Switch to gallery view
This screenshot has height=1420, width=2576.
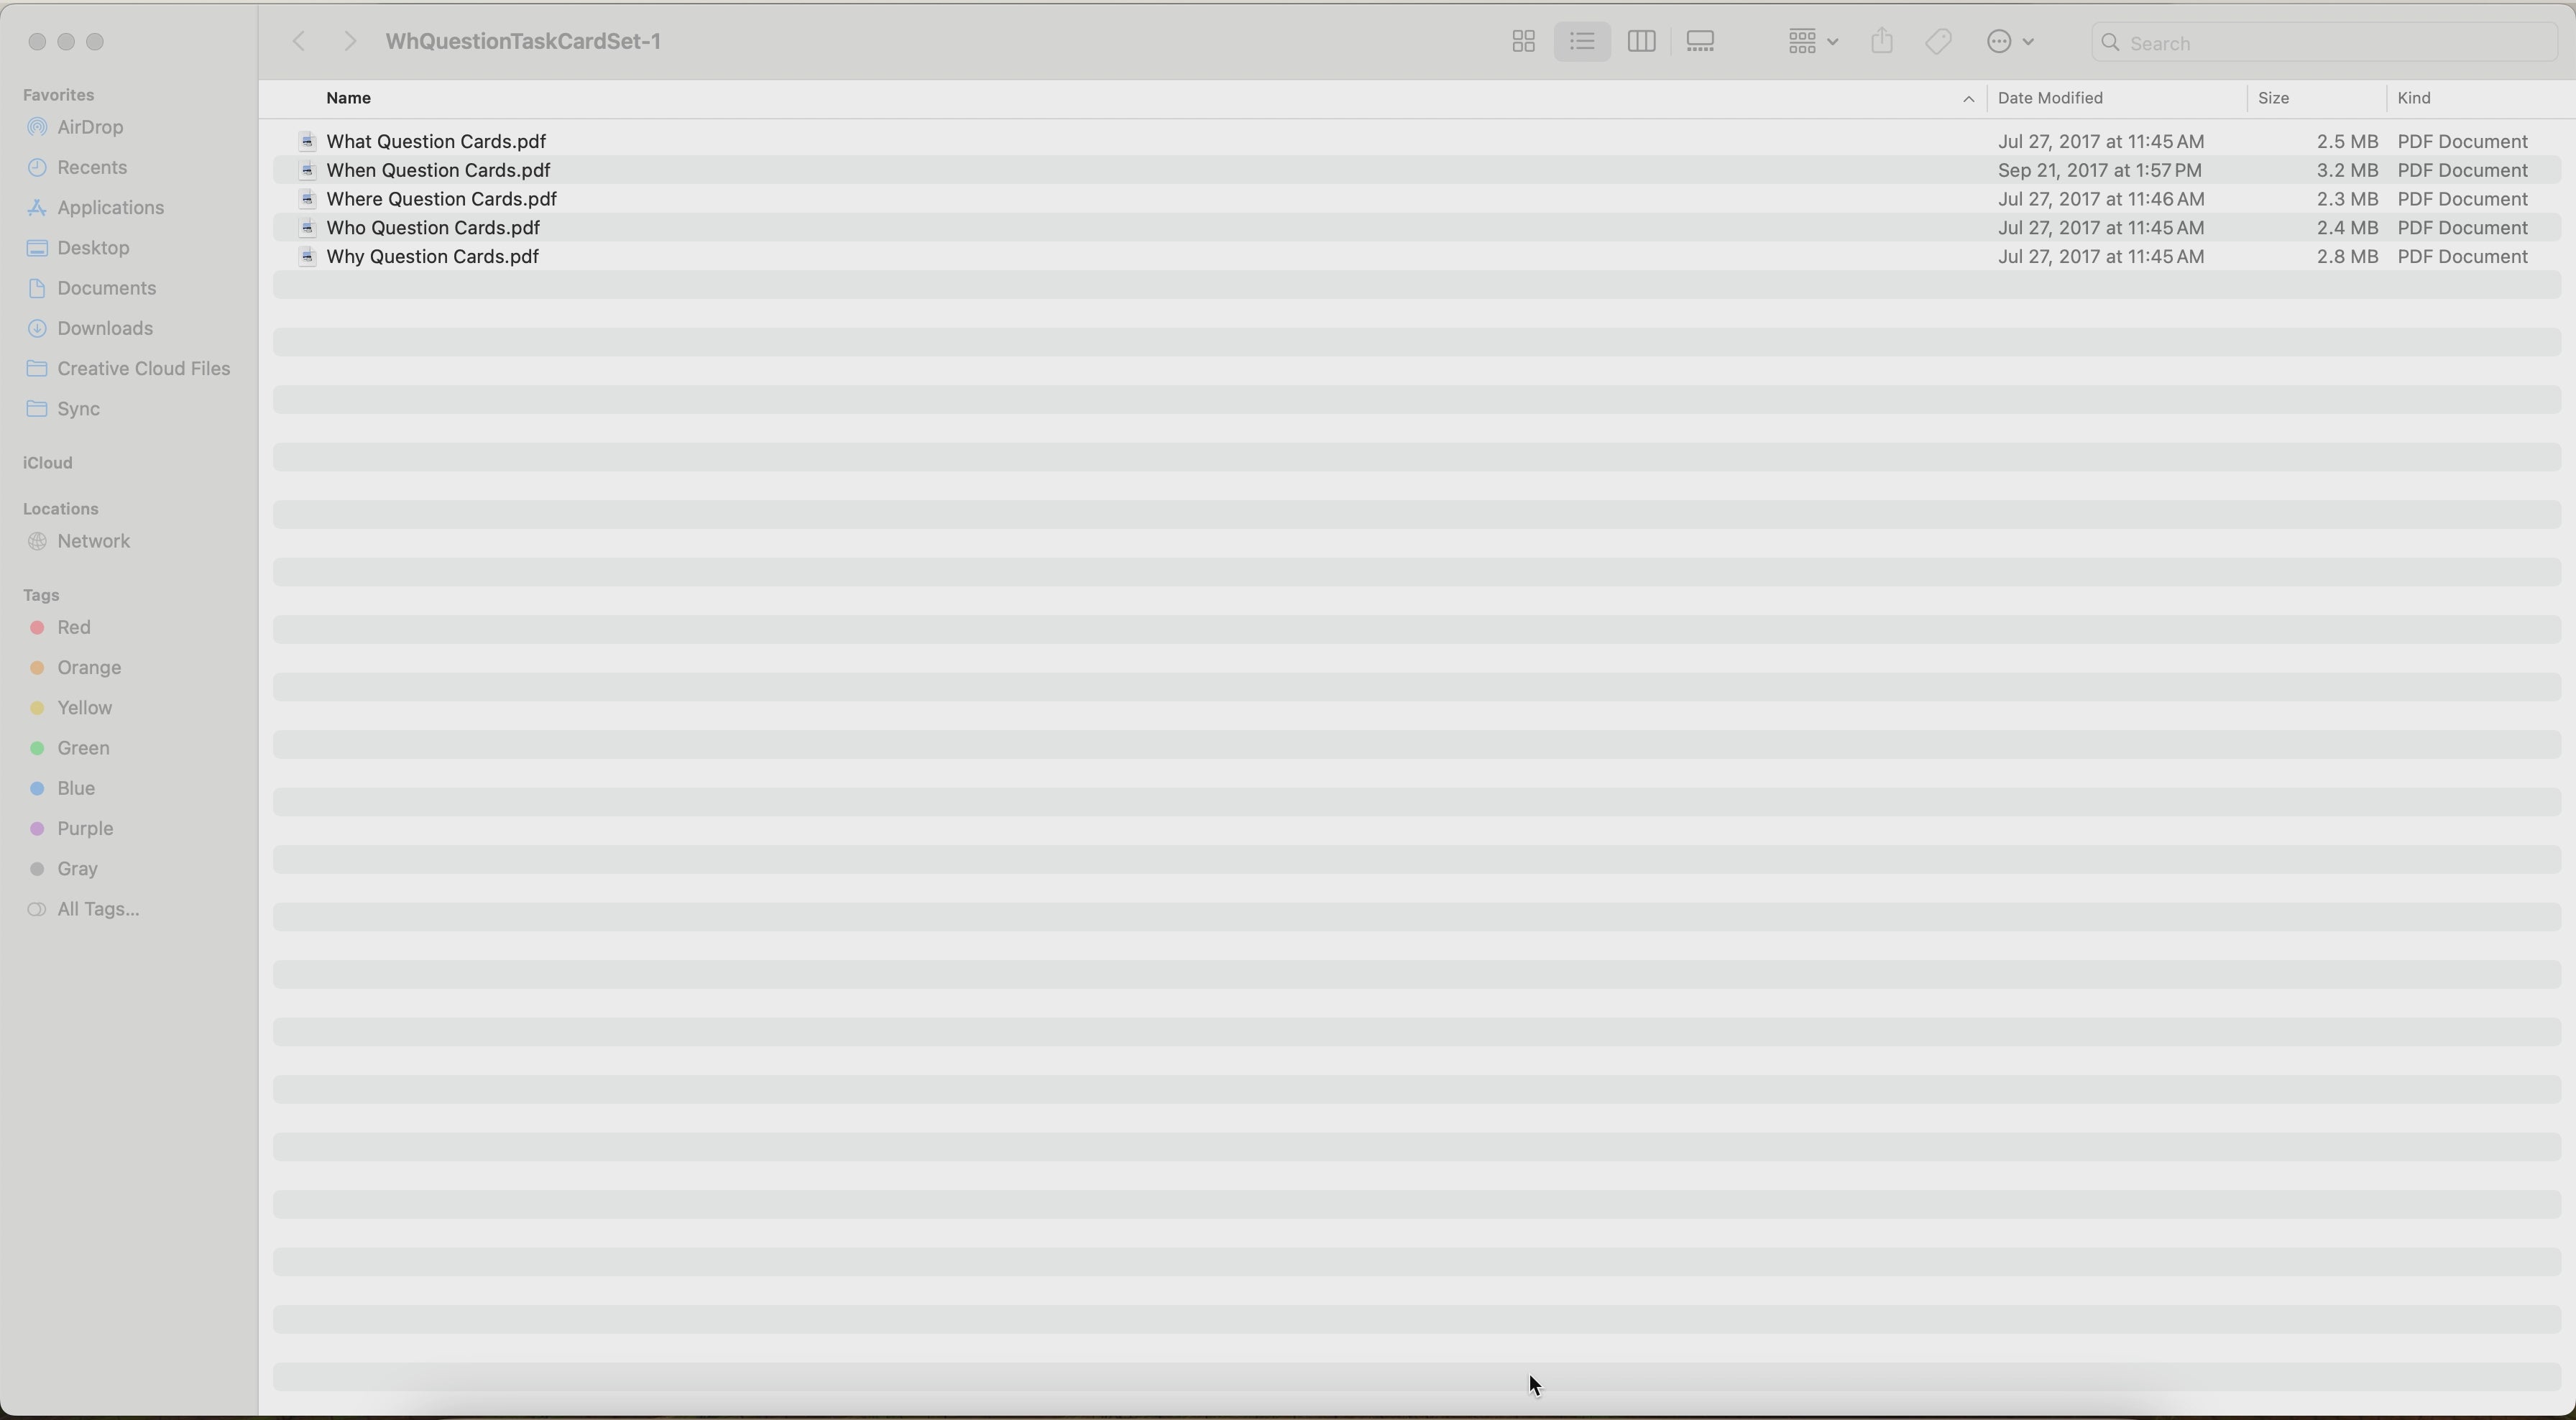(1701, 42)
